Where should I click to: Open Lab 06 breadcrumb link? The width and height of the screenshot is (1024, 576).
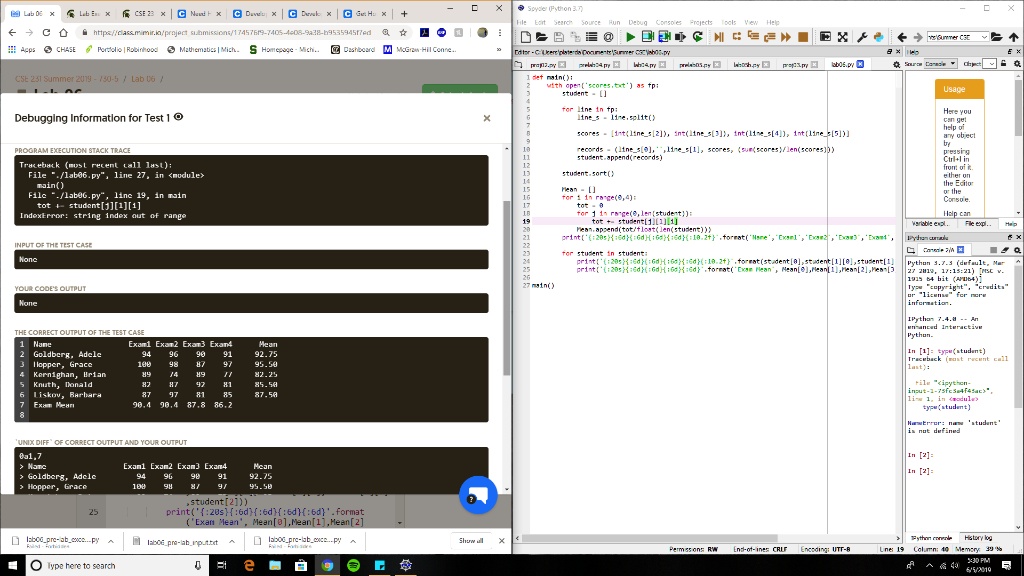143,79
